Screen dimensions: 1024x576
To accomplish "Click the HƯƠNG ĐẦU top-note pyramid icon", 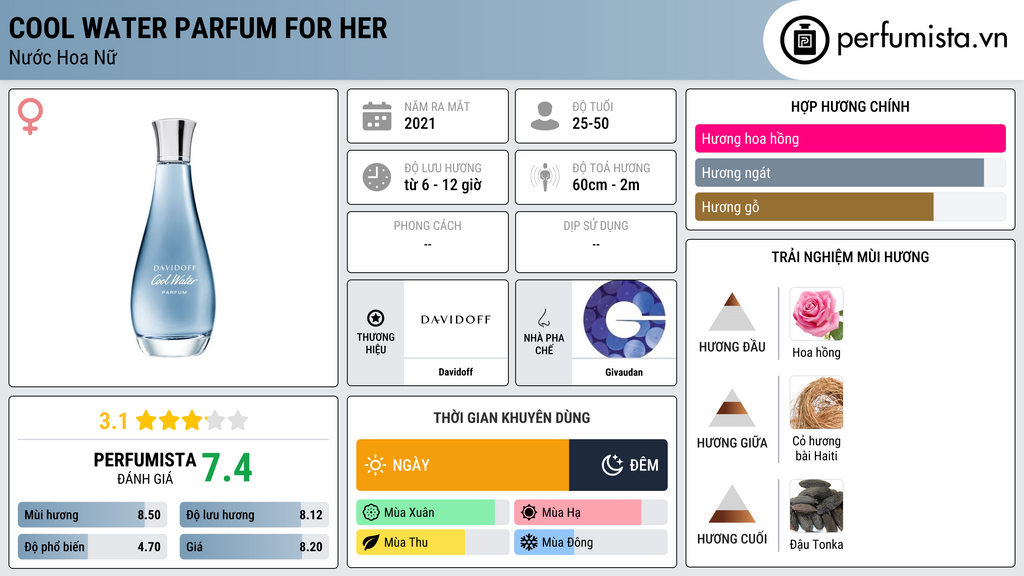I will (x=732, y=312).
